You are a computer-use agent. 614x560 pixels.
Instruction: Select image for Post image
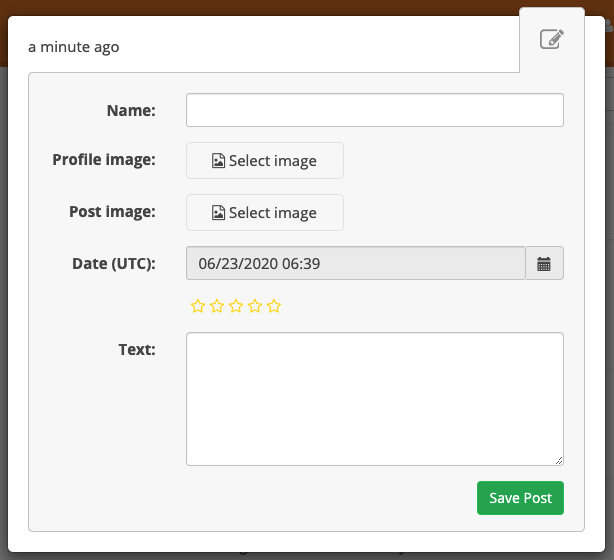tap(265, 213)
